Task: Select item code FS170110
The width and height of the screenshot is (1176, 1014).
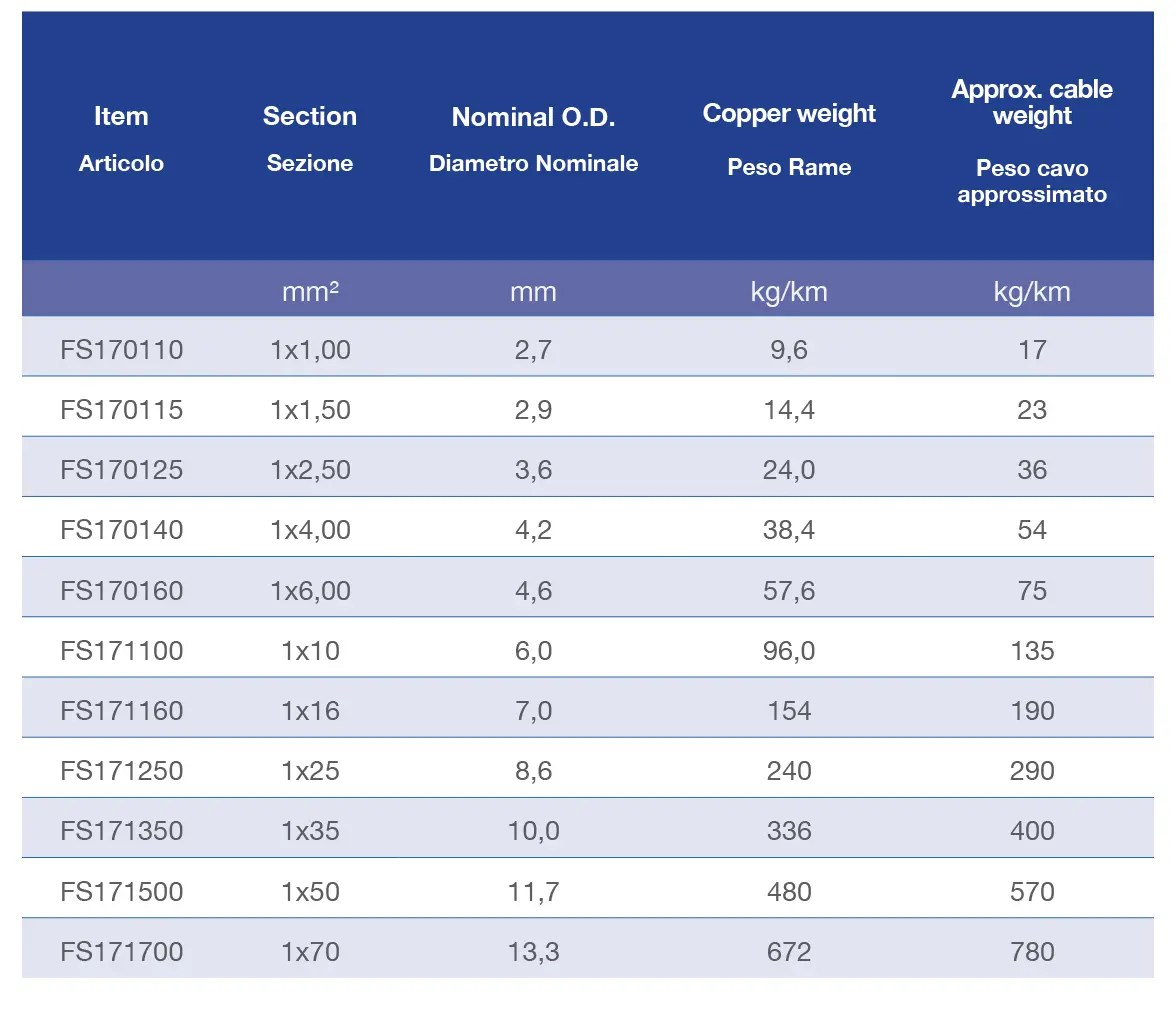Action: (122, 350)
